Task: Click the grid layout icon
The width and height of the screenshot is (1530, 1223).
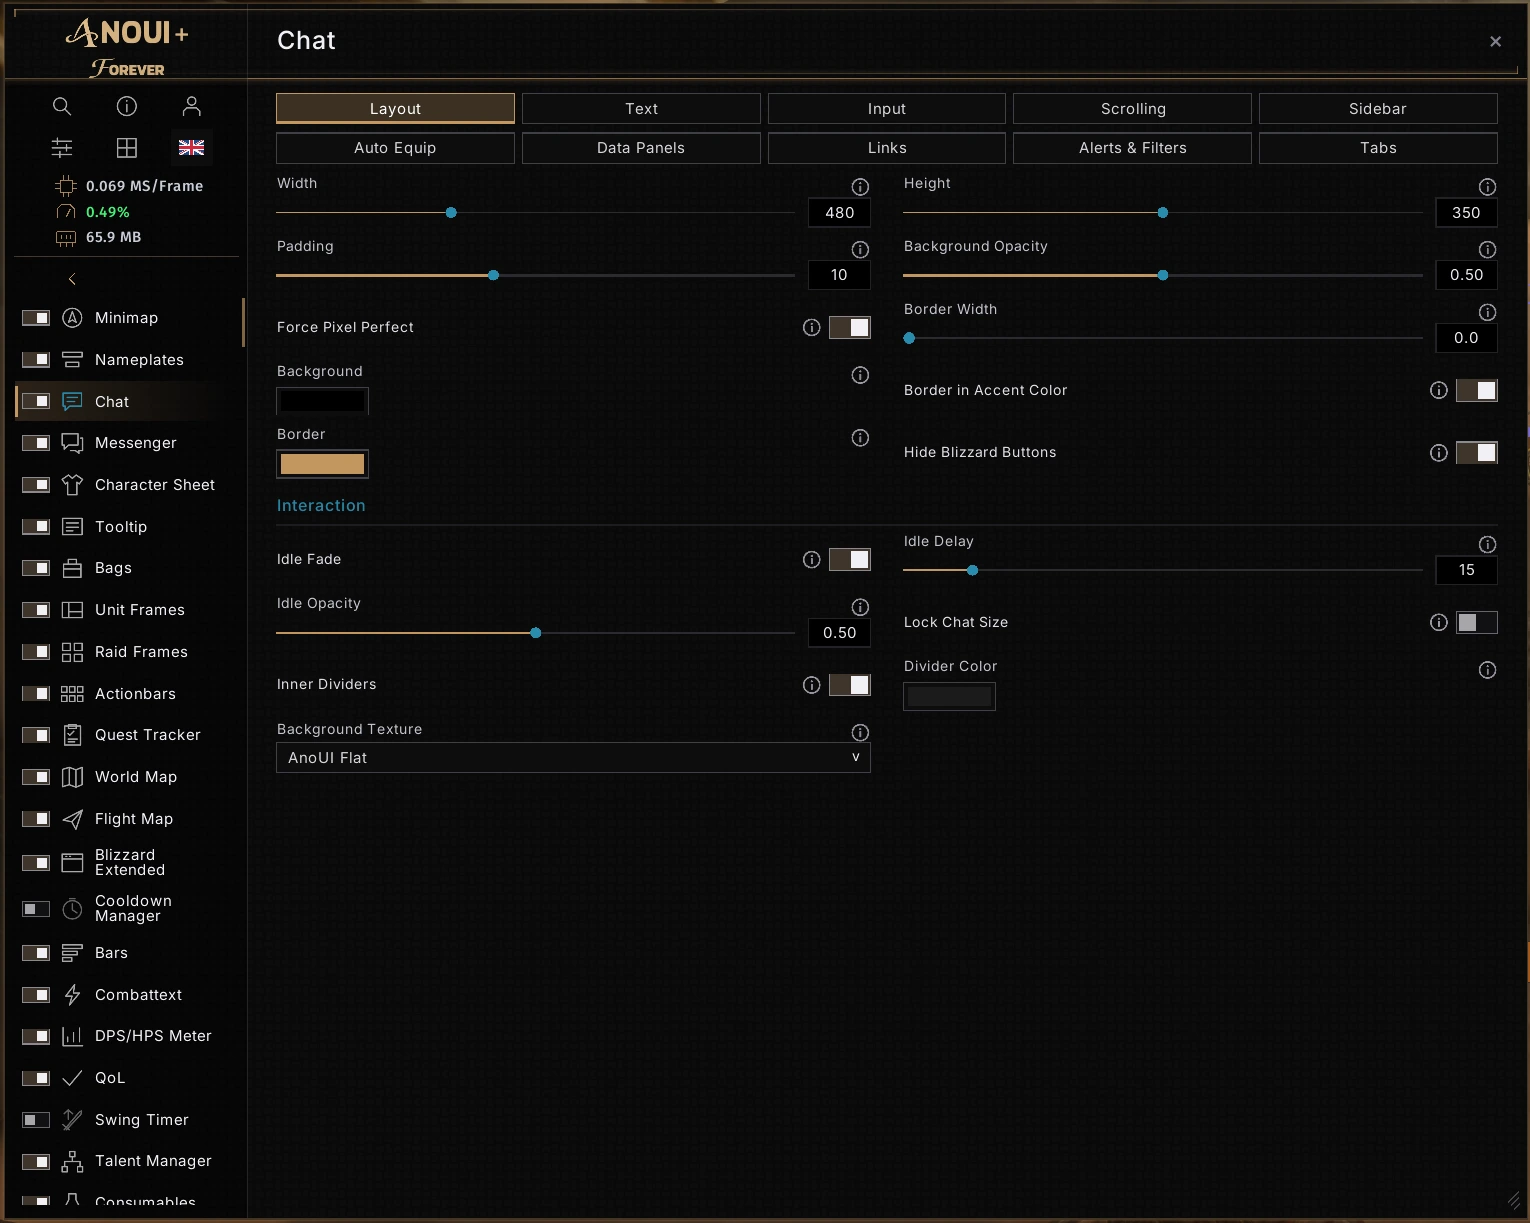Action: point(127,148)
